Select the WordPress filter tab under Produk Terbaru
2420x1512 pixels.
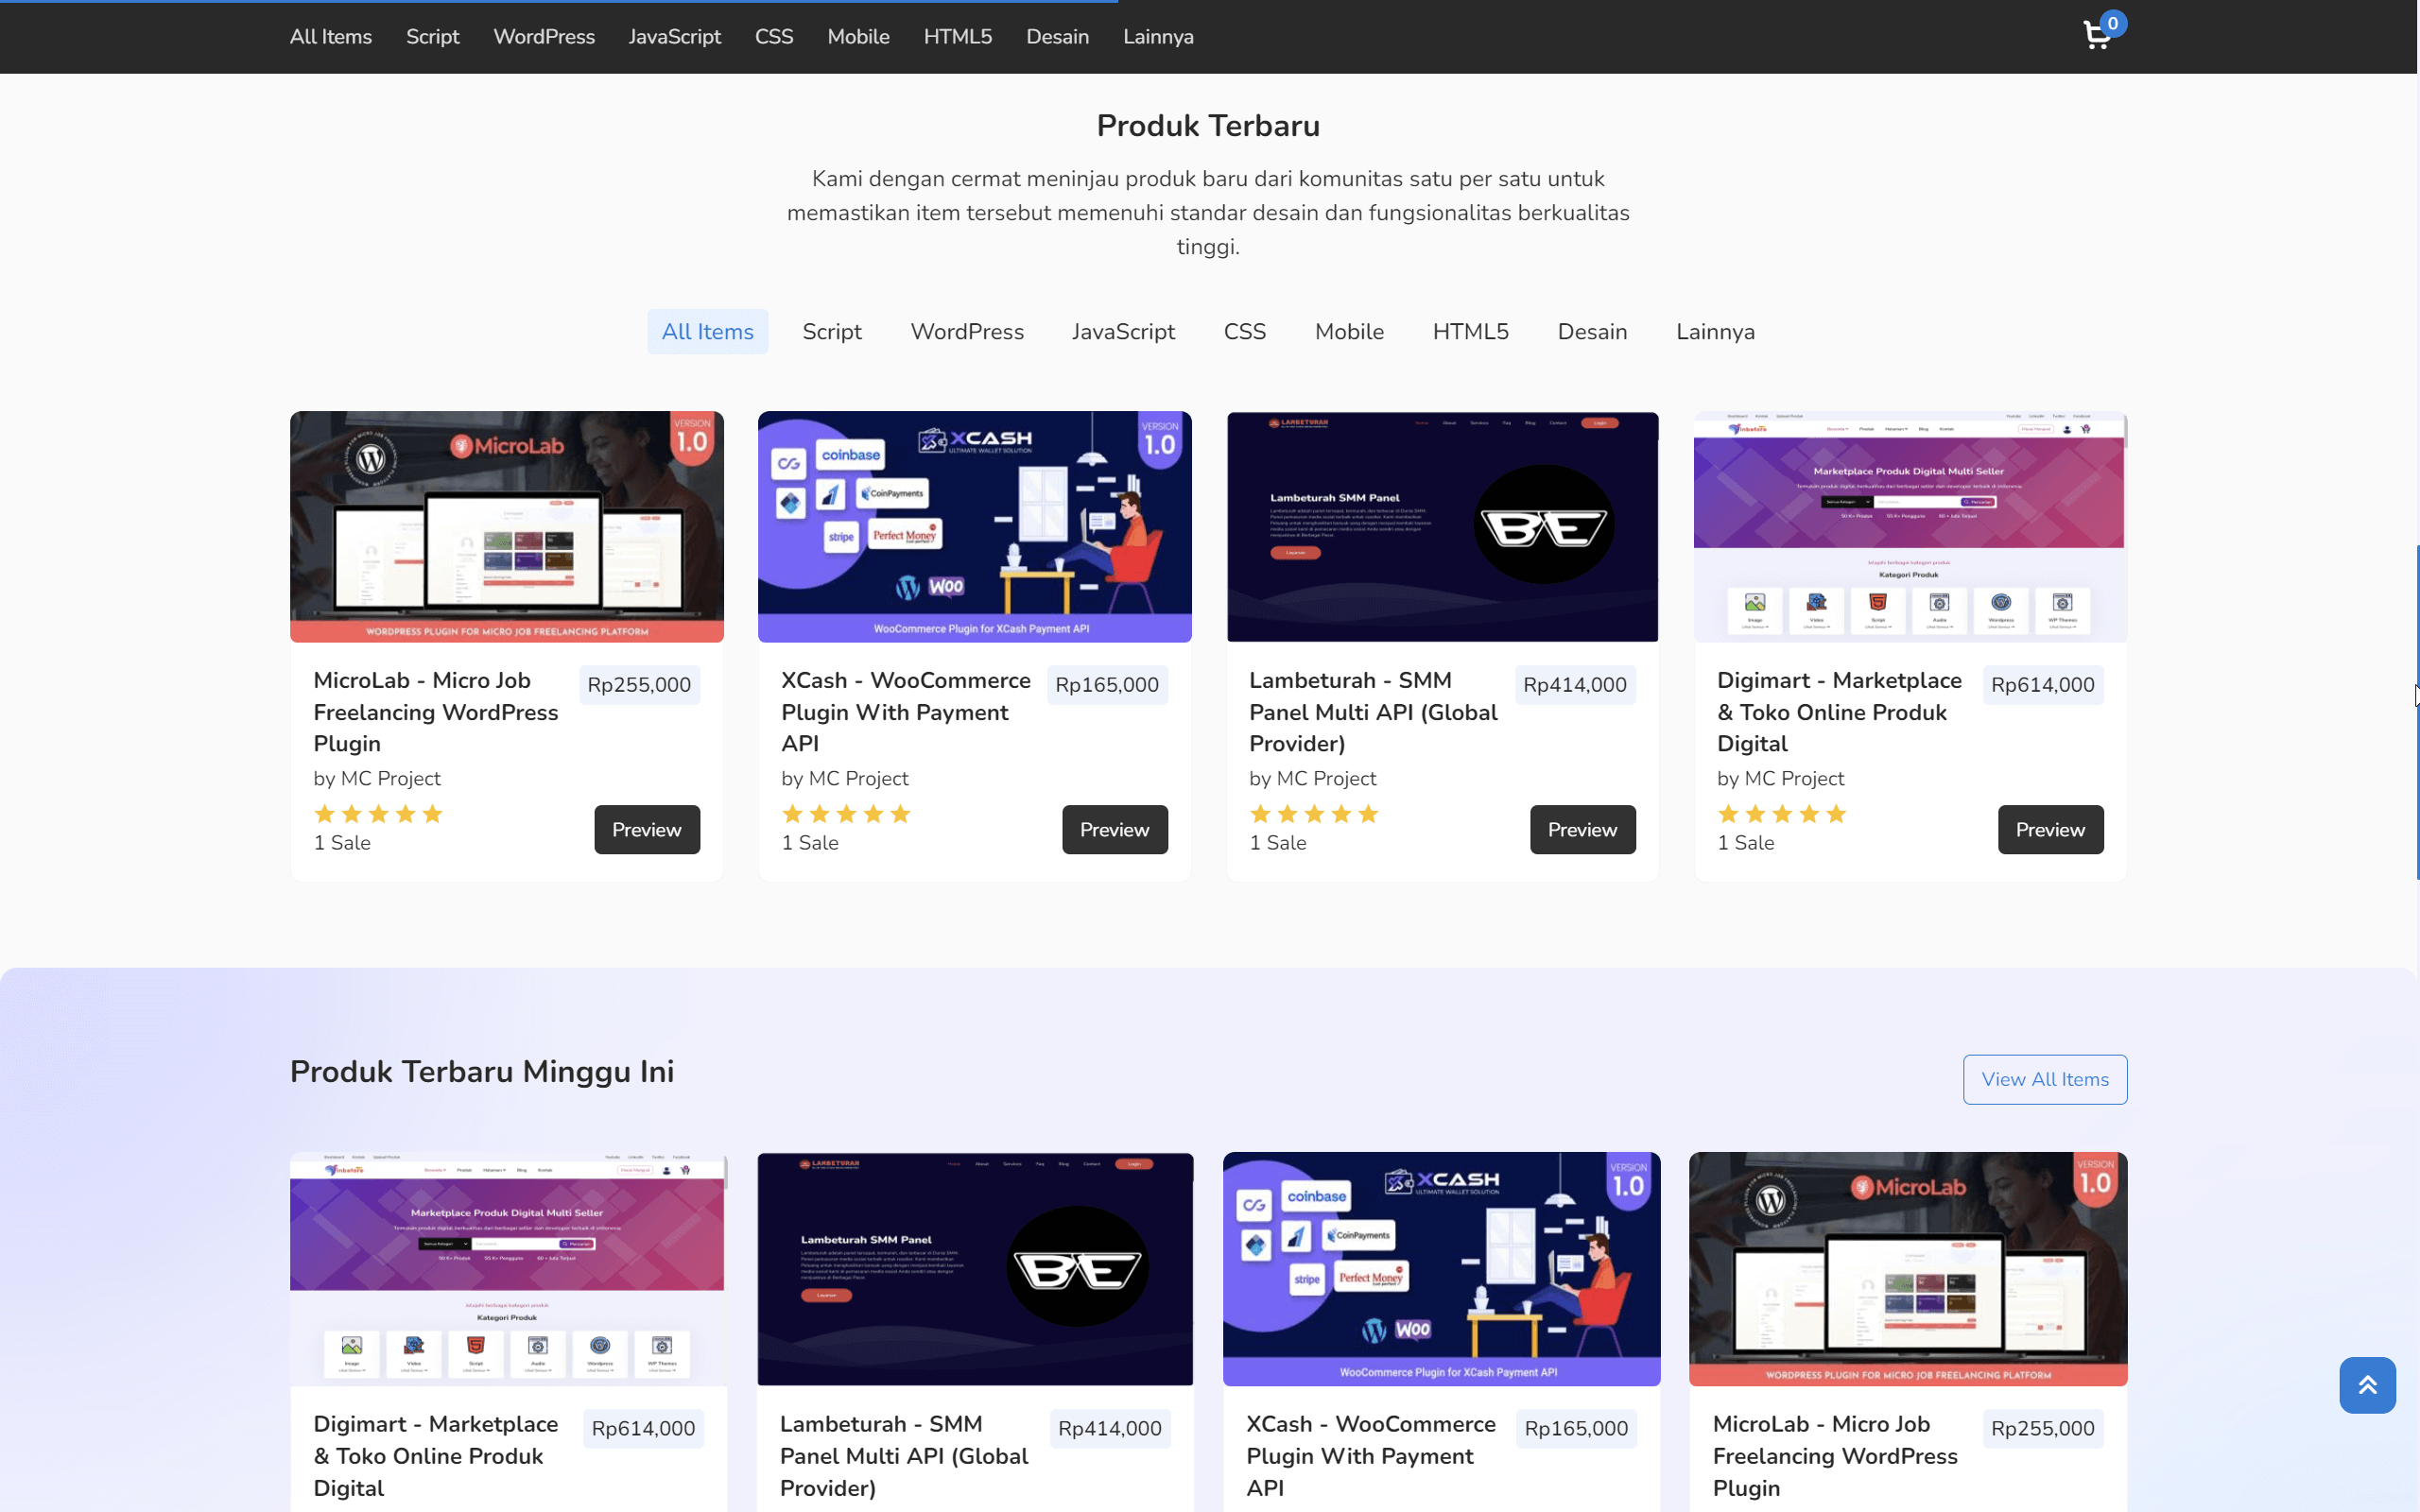tap(967, 331)
